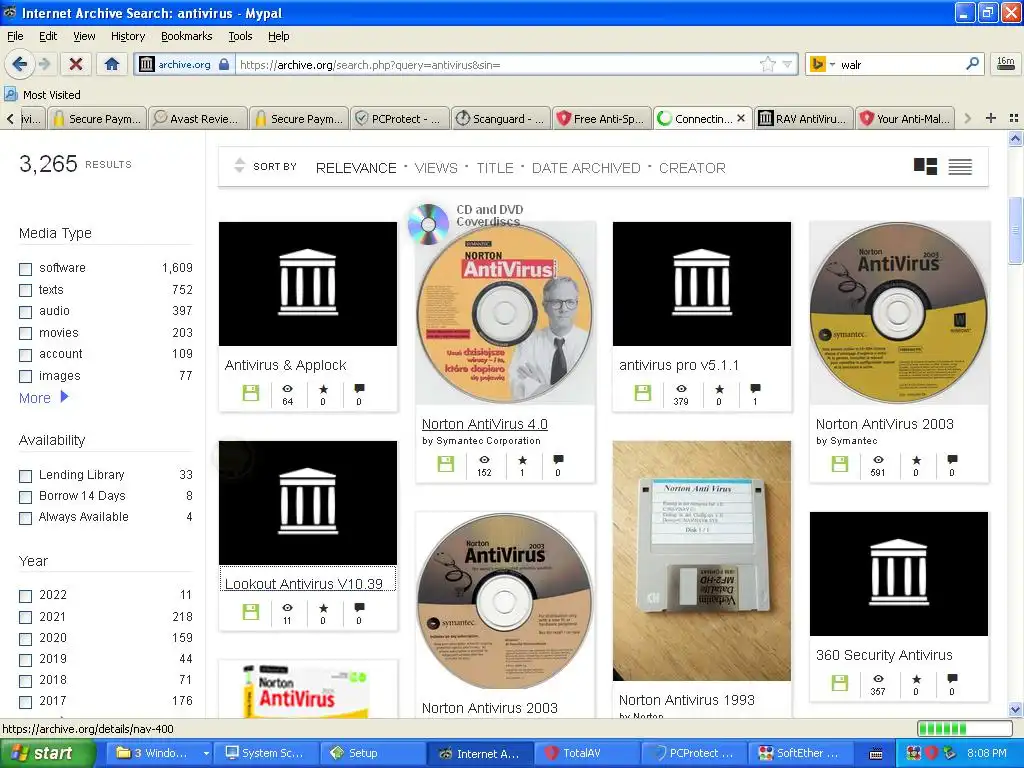Open the History menu

tap(127, 36)
